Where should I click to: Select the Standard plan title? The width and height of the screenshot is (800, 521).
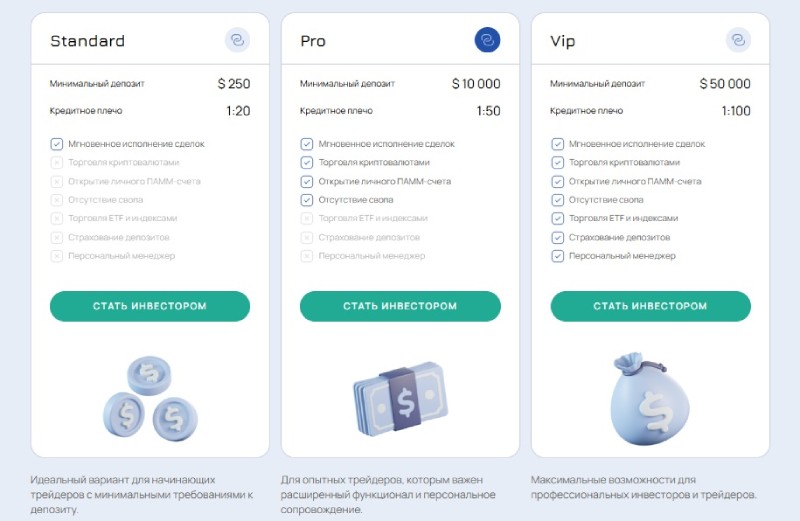[x=87, y=41]
